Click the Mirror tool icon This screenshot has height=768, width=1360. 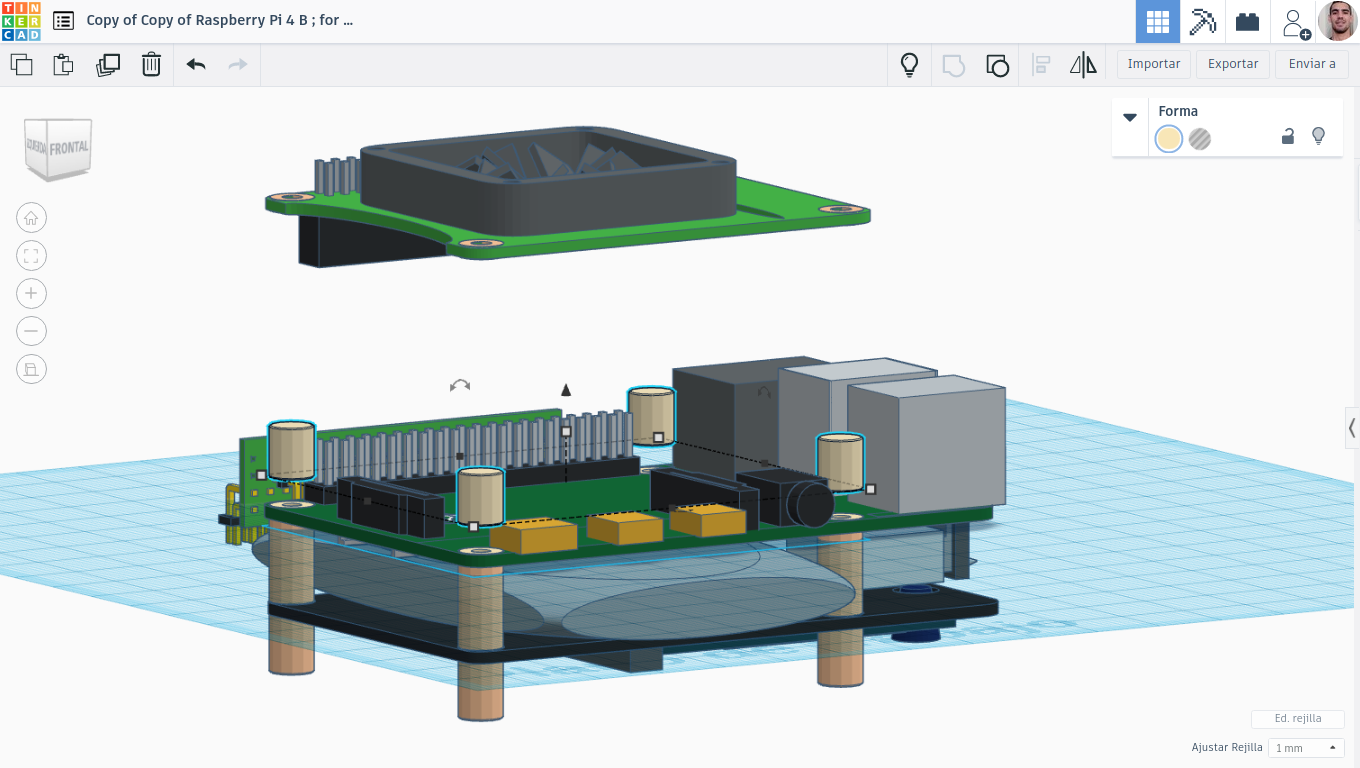click(1083, 65)
